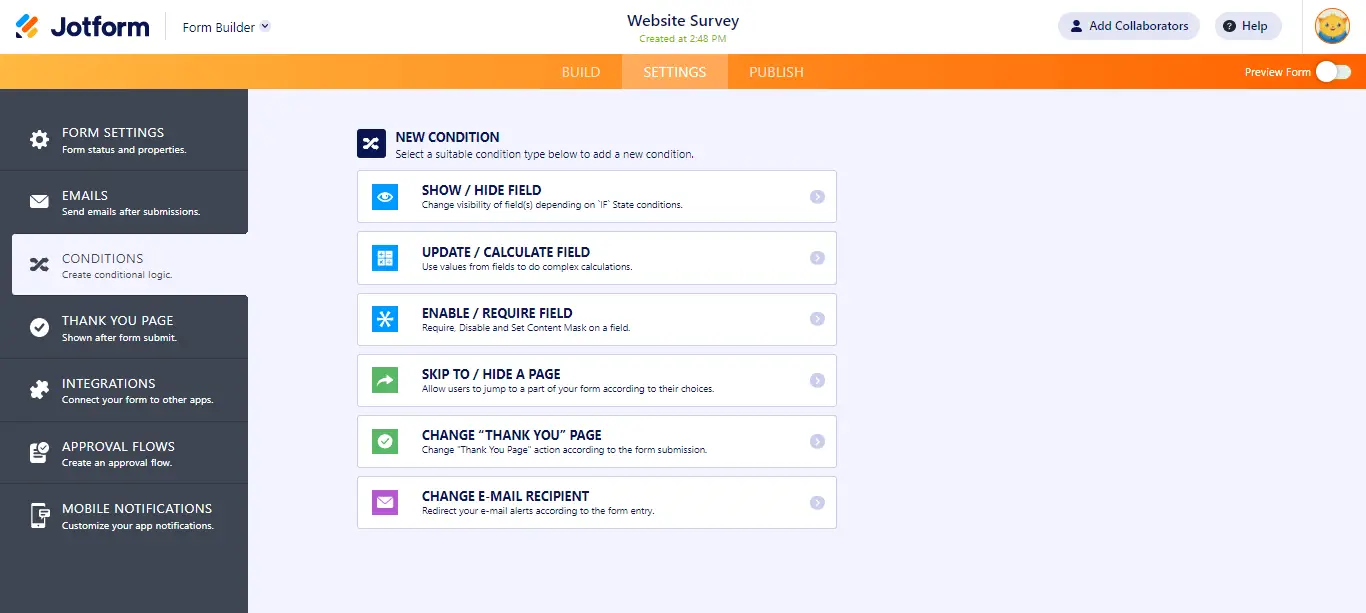
Task: Click the Form Settings gear icon
Action: click(39, 140)
